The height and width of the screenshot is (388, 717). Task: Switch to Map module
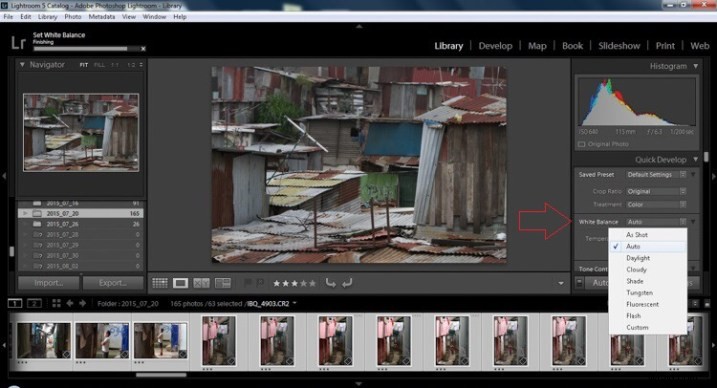pyautogui.click(x=537, y=46)
